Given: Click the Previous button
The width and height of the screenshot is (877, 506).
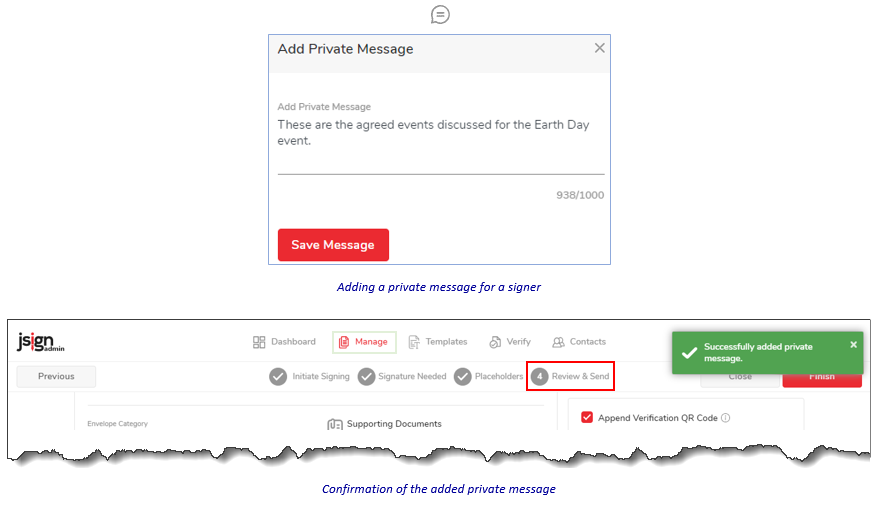Looking at the screenshot, I should (x=56, y=376).
